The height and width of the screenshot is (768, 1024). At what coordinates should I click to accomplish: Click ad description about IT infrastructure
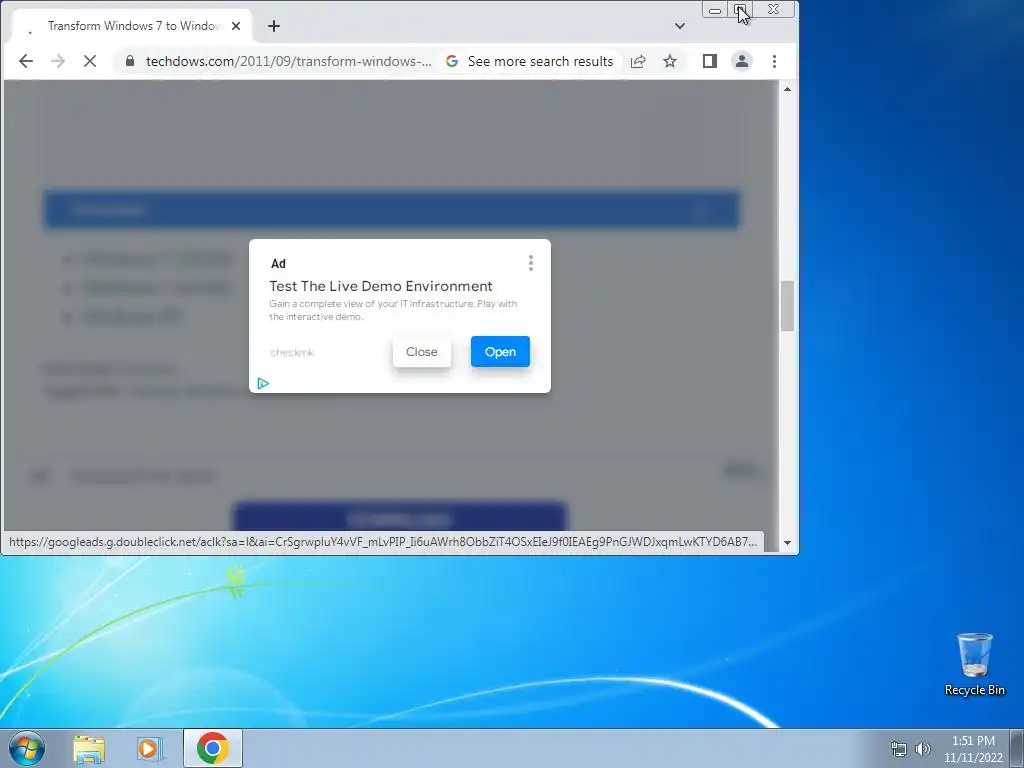pyautogui.click(x=393, y=310)
